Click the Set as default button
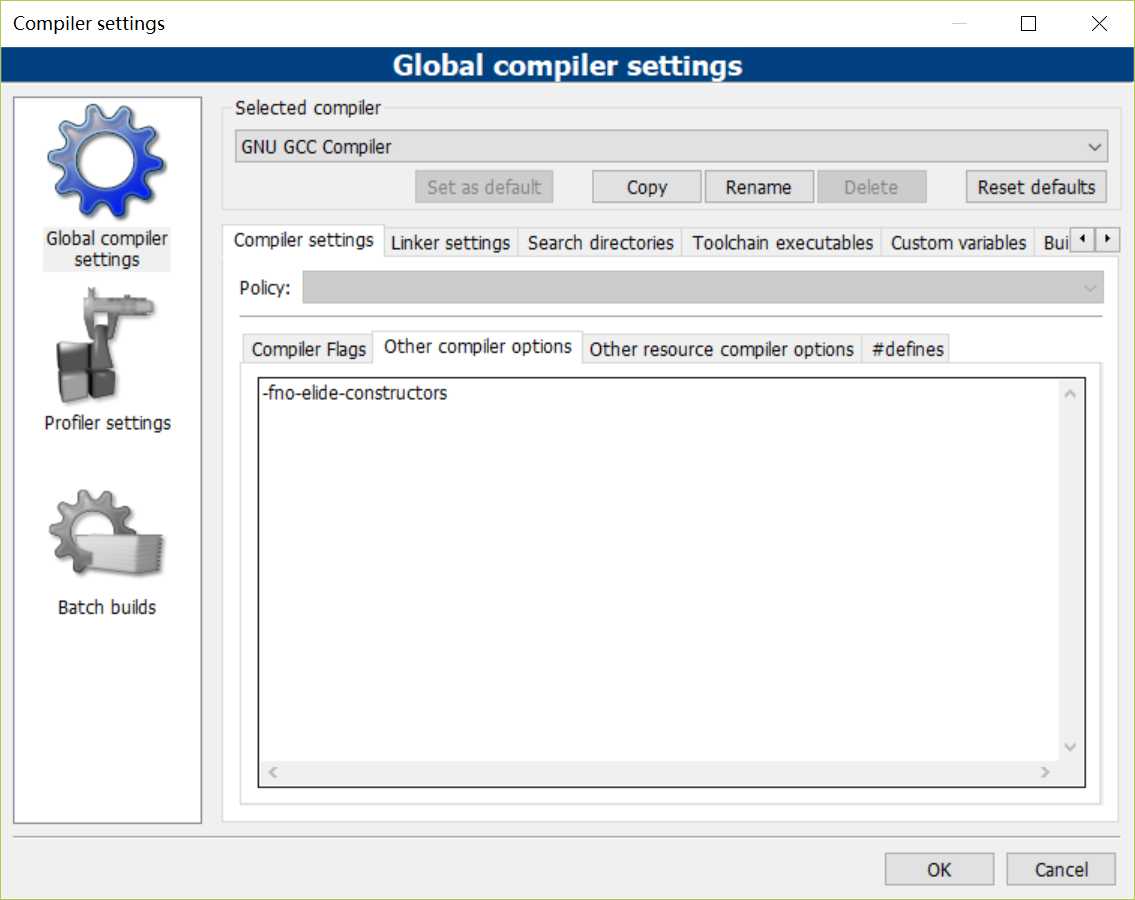Viewport: 1135px width, 900px height. pyautogui.click(x=484, y=187)
